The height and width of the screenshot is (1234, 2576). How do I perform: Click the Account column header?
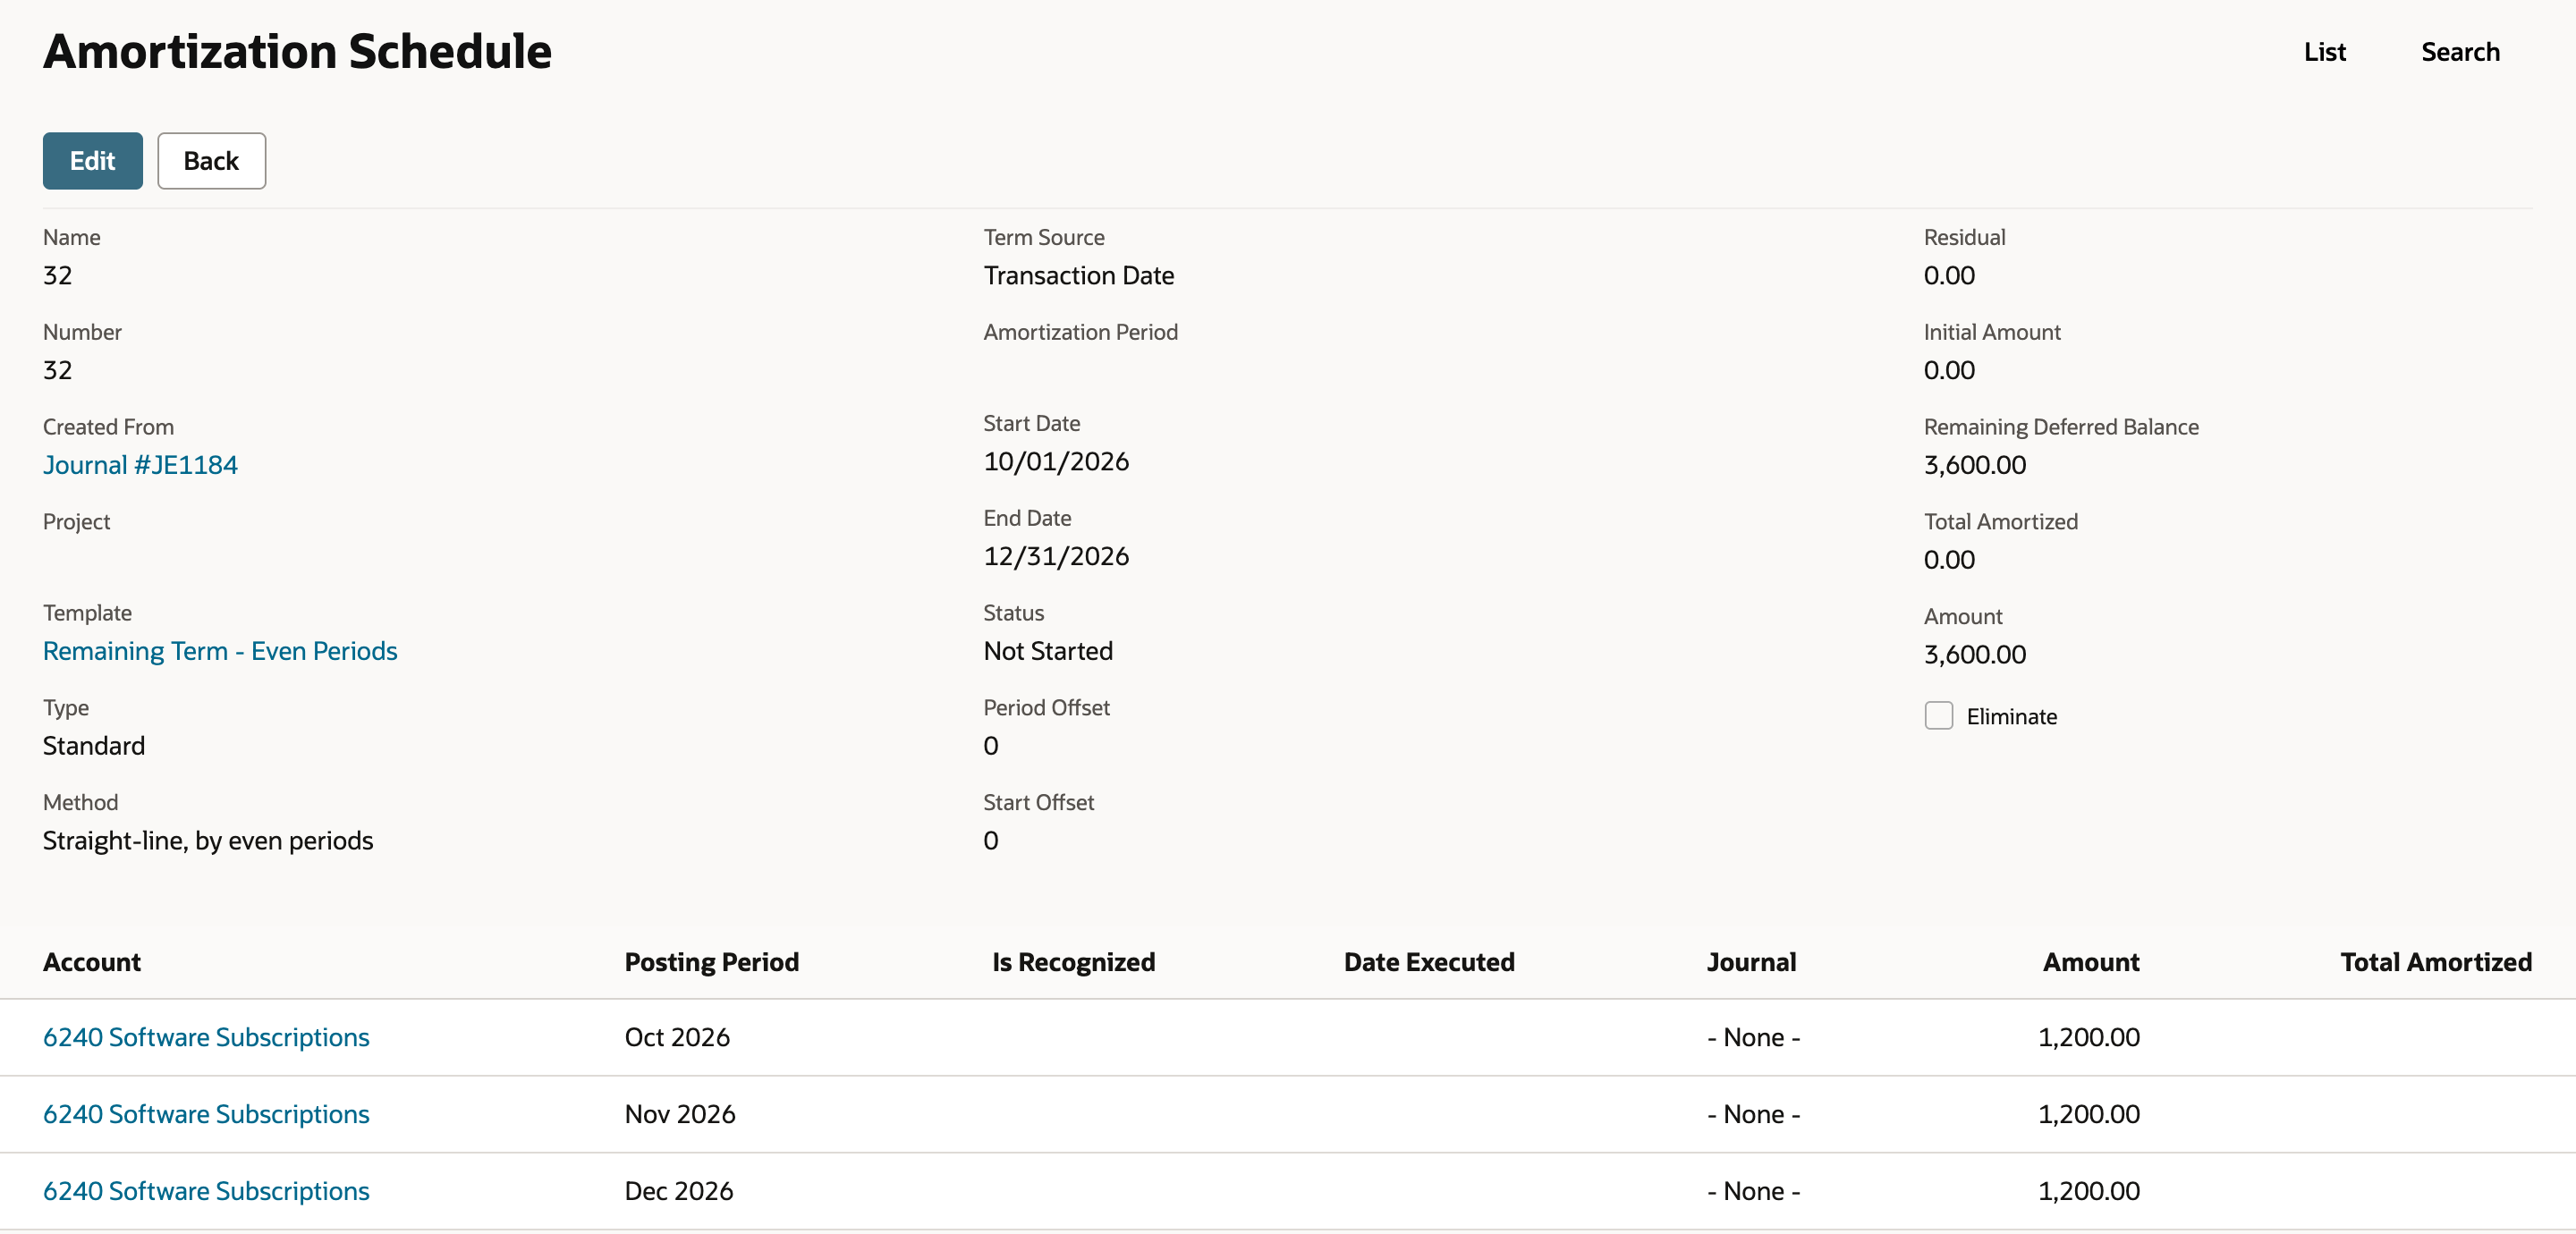pyautogui.click(x=92, y=962)
